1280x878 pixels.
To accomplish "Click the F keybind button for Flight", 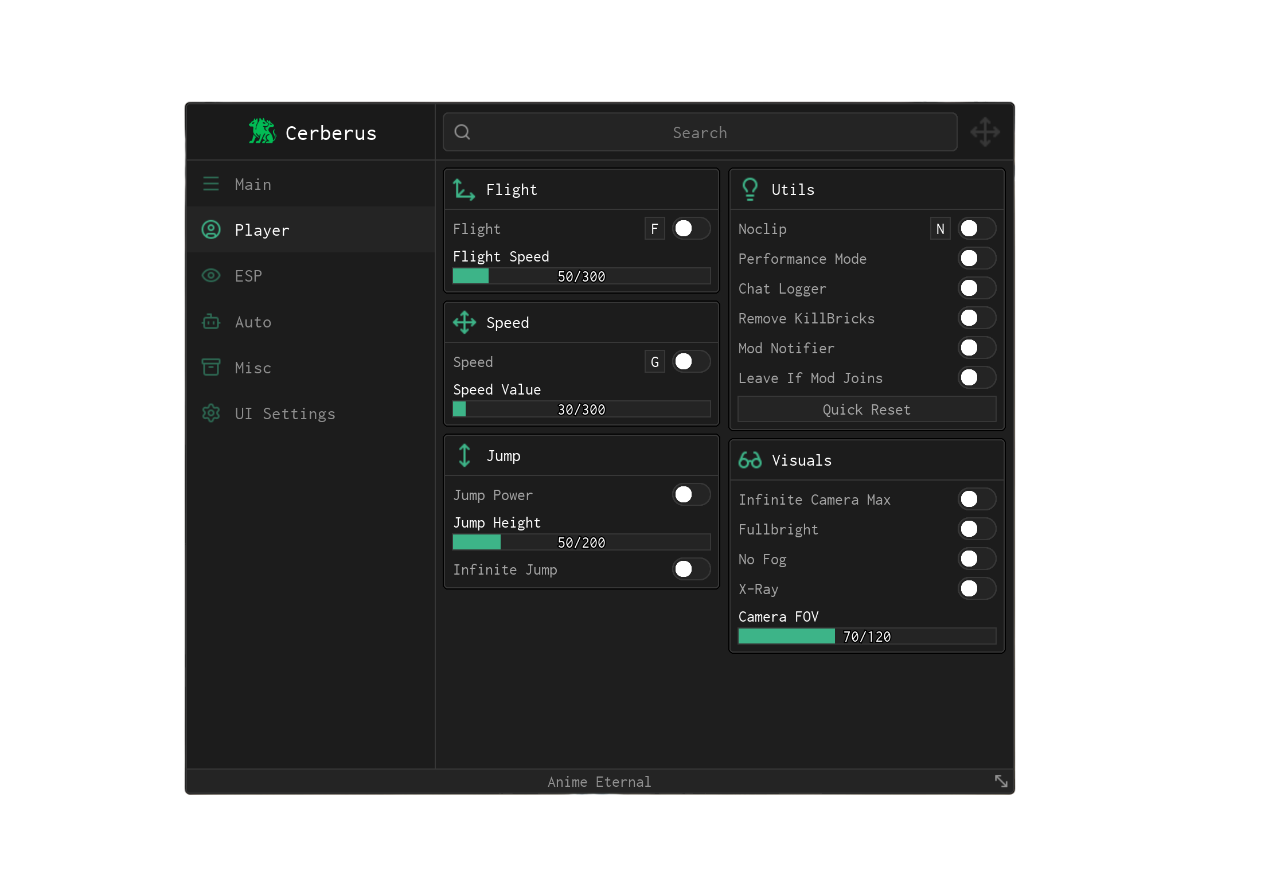I will [x=655, y=229].
